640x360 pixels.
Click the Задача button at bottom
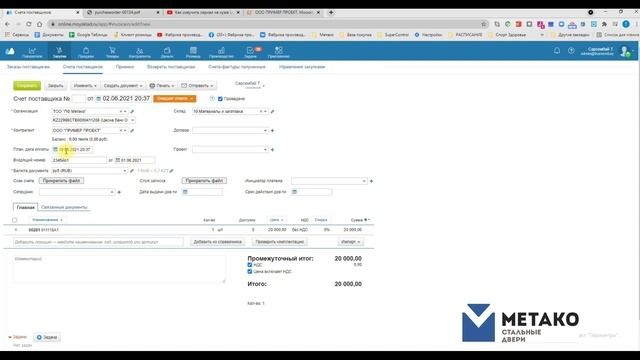click(47, 338)
